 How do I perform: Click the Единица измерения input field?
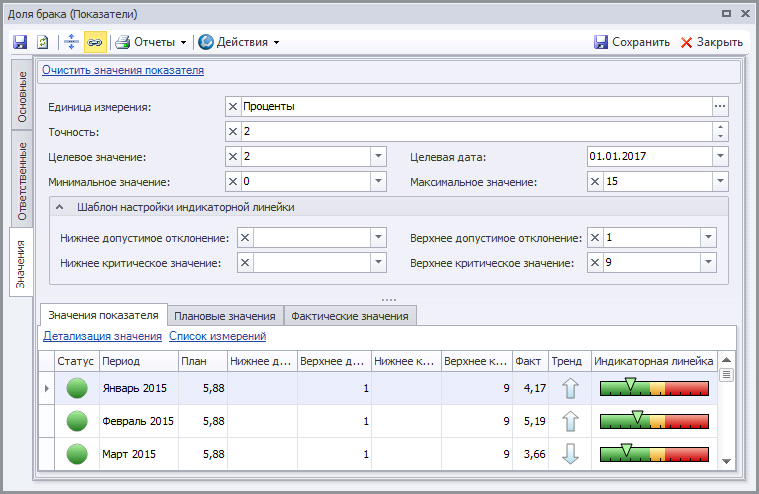476,106
